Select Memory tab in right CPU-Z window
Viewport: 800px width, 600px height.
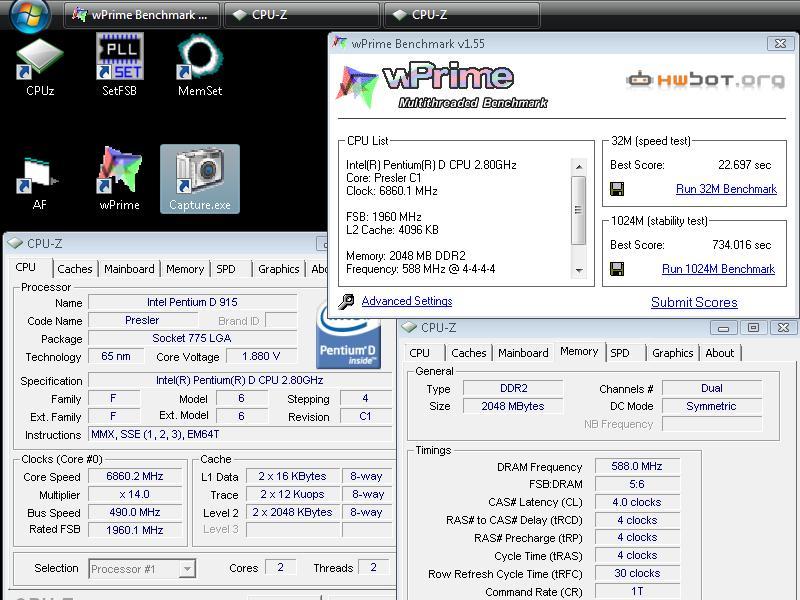tap(579, 352)
